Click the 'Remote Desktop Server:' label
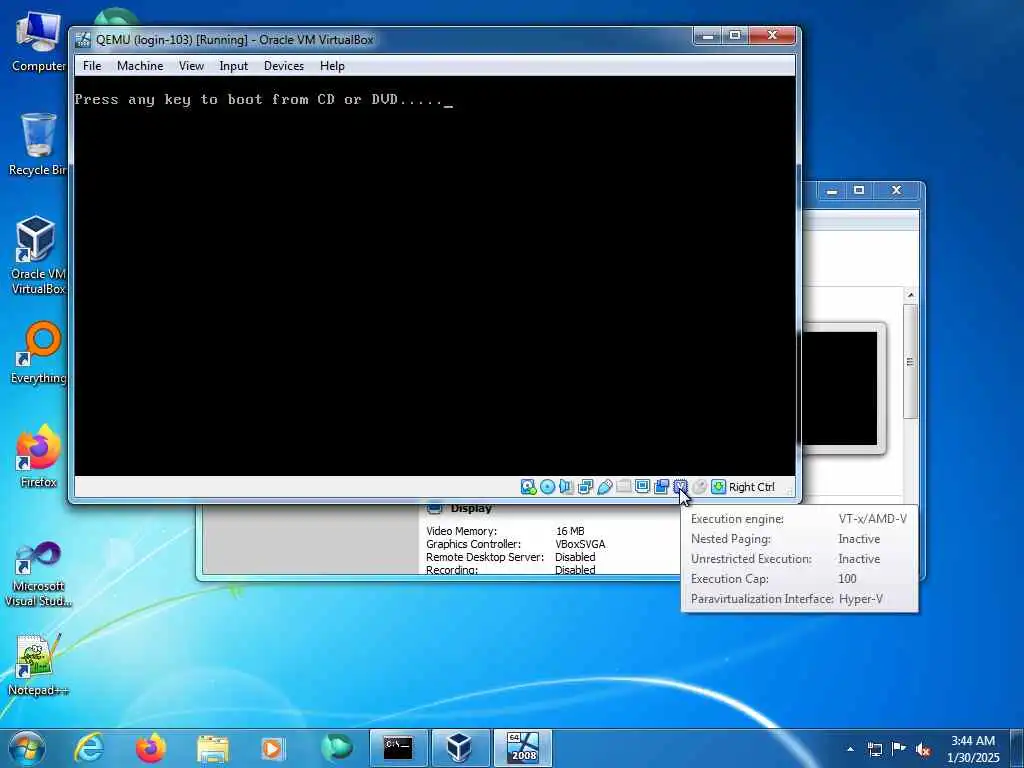The image size is (1024, 768). tap(485, 557)
